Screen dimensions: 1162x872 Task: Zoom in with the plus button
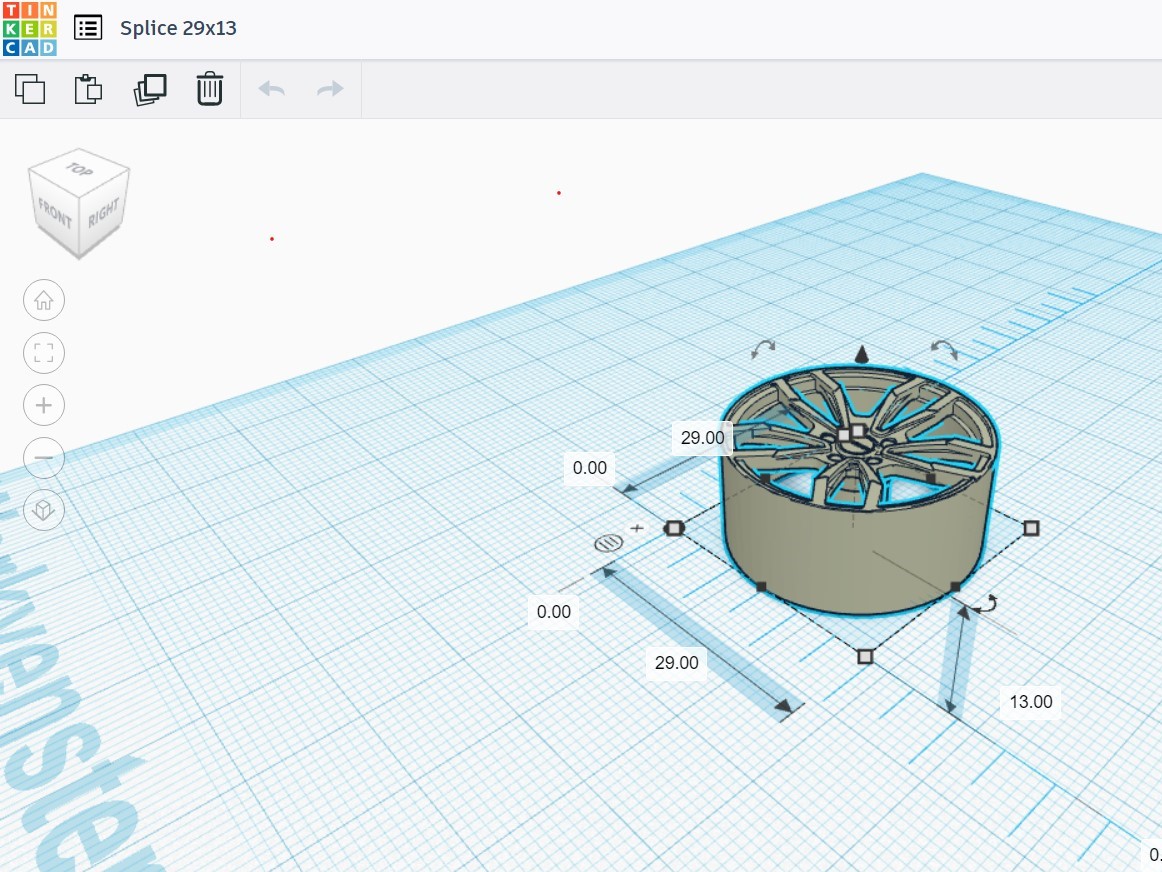pos(44,405)
